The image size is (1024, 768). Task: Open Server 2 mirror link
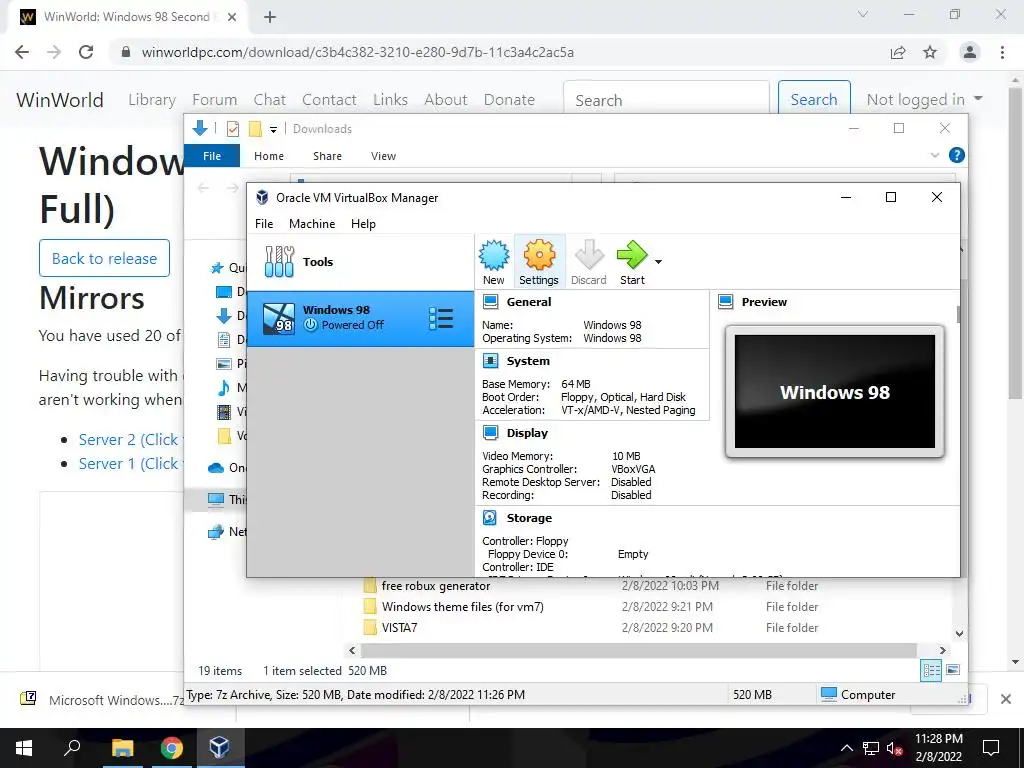point(129,440)
